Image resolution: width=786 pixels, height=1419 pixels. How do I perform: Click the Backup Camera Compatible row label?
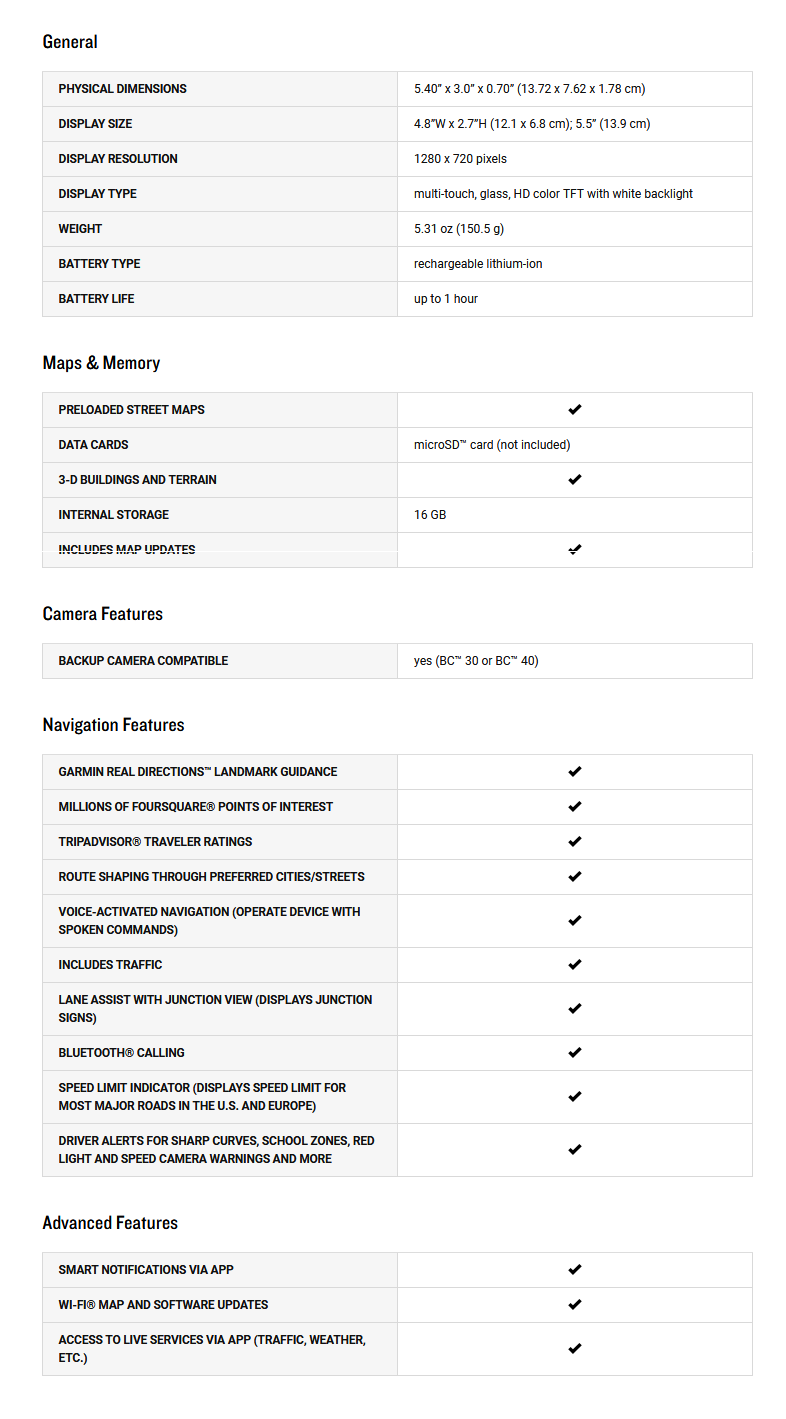(x=143, y=661)
